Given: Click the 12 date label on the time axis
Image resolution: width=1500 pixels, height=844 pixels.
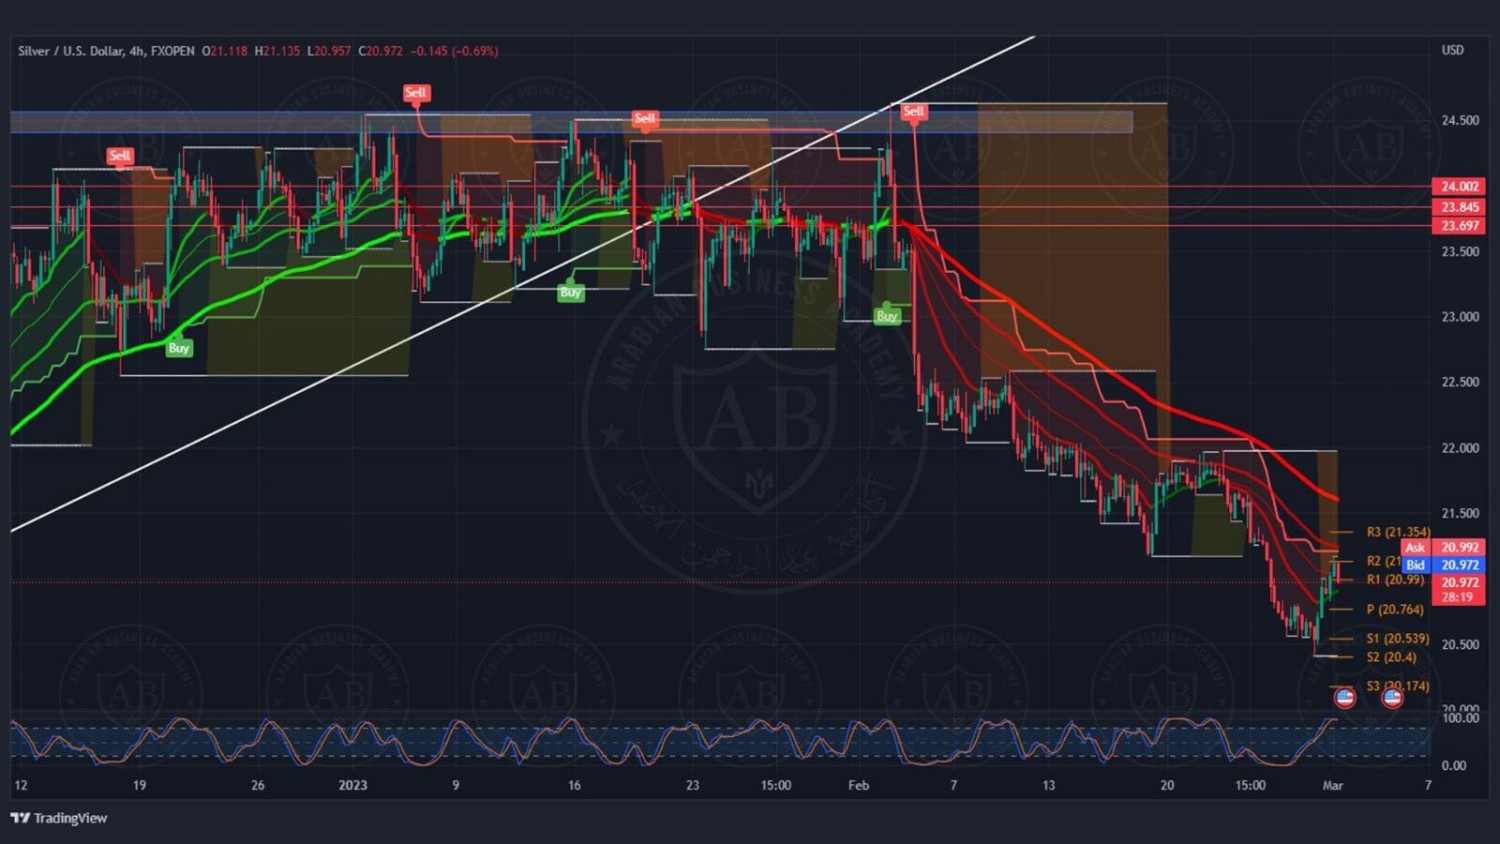Looking at the screenshot, I should pyautogui.click(x=21, y=785).
